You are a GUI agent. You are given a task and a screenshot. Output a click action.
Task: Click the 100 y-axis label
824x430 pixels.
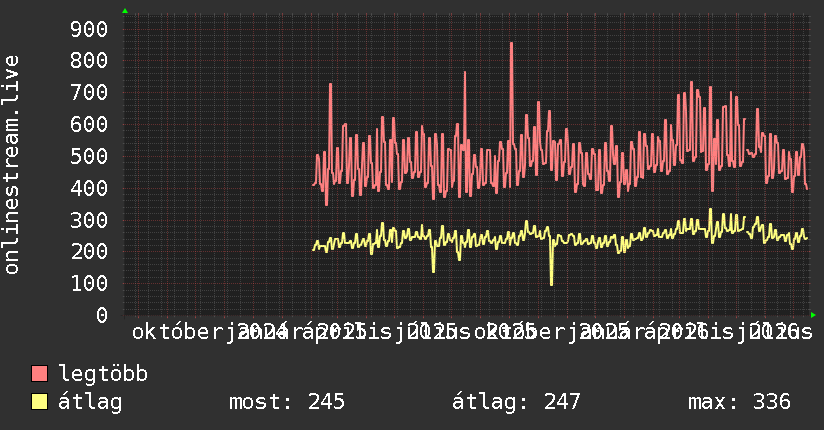coord(89,283)
